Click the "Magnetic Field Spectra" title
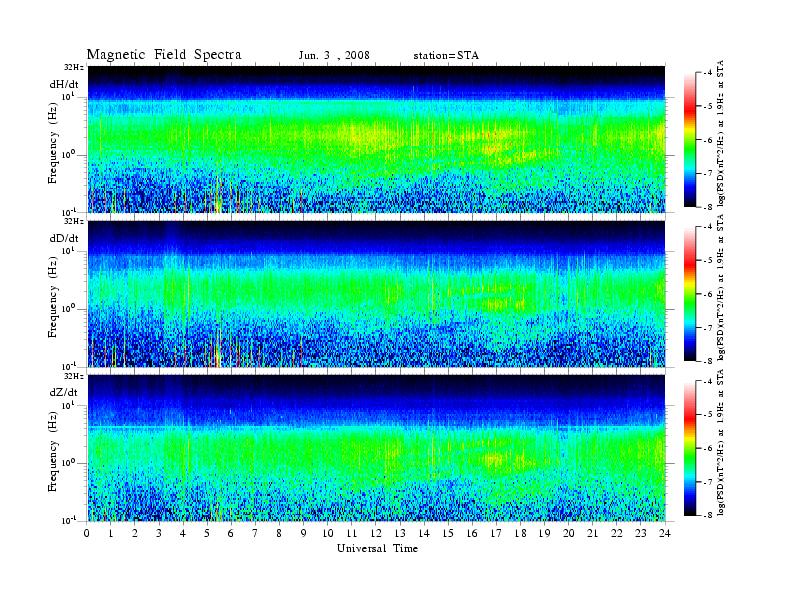This screenshot has width=792, height=612. pos(164,55)
